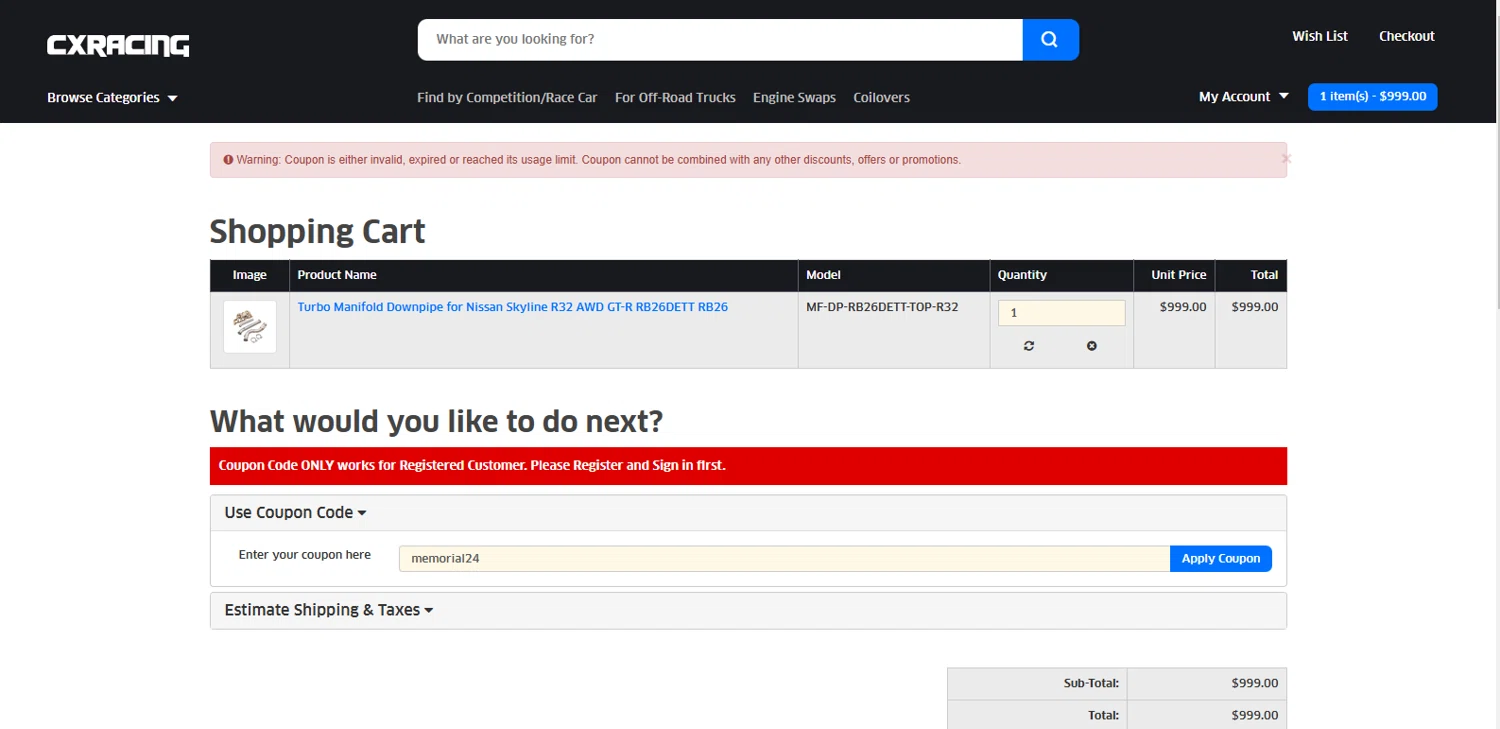Screen dimensions: 1500x729
Task: Click the 'Enter your coupon here' label
Action: click(305, 555)
